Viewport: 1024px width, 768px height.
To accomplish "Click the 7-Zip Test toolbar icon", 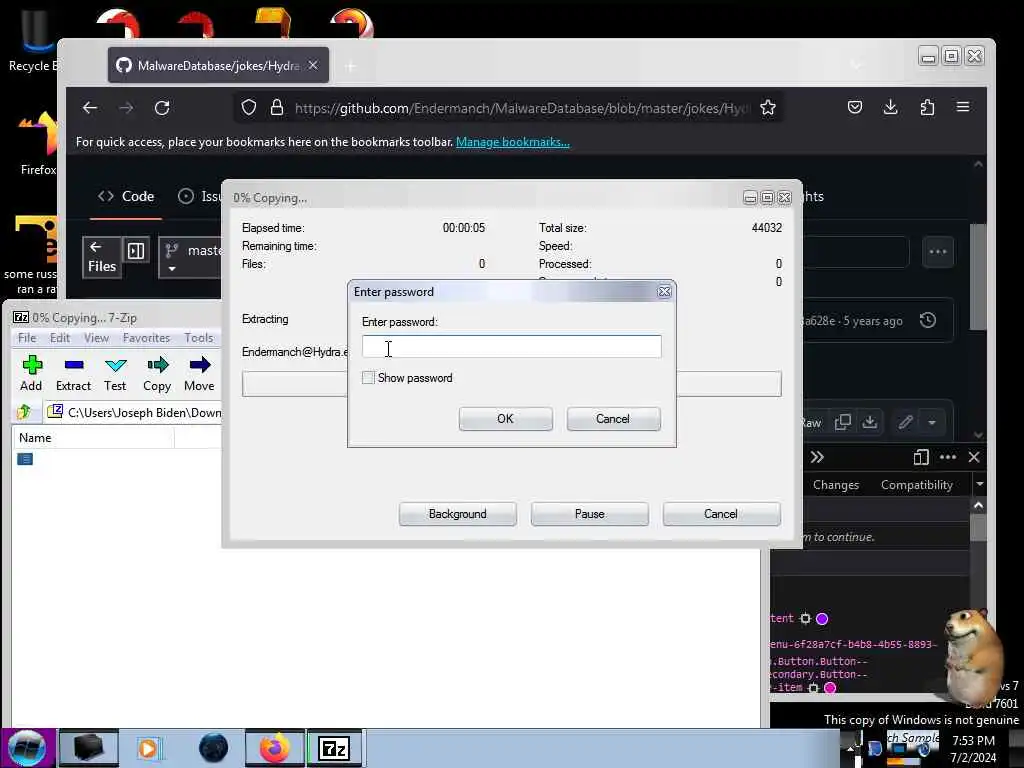I will pyautogui.click(x=115, y=374).
